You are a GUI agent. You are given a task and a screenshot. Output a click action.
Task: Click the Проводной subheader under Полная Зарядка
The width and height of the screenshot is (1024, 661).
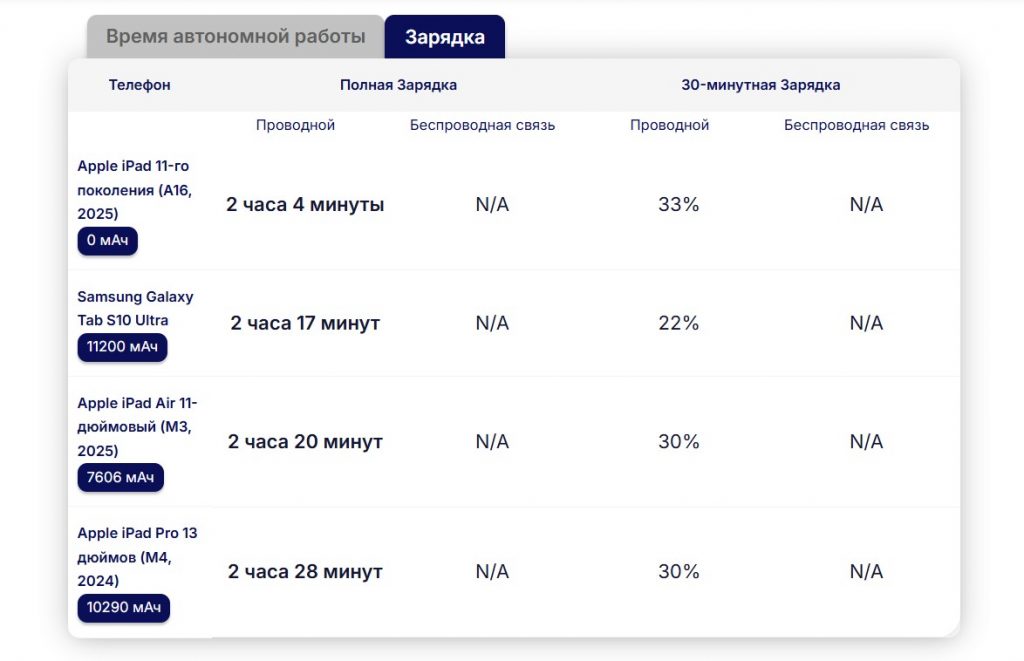(295, 125)
